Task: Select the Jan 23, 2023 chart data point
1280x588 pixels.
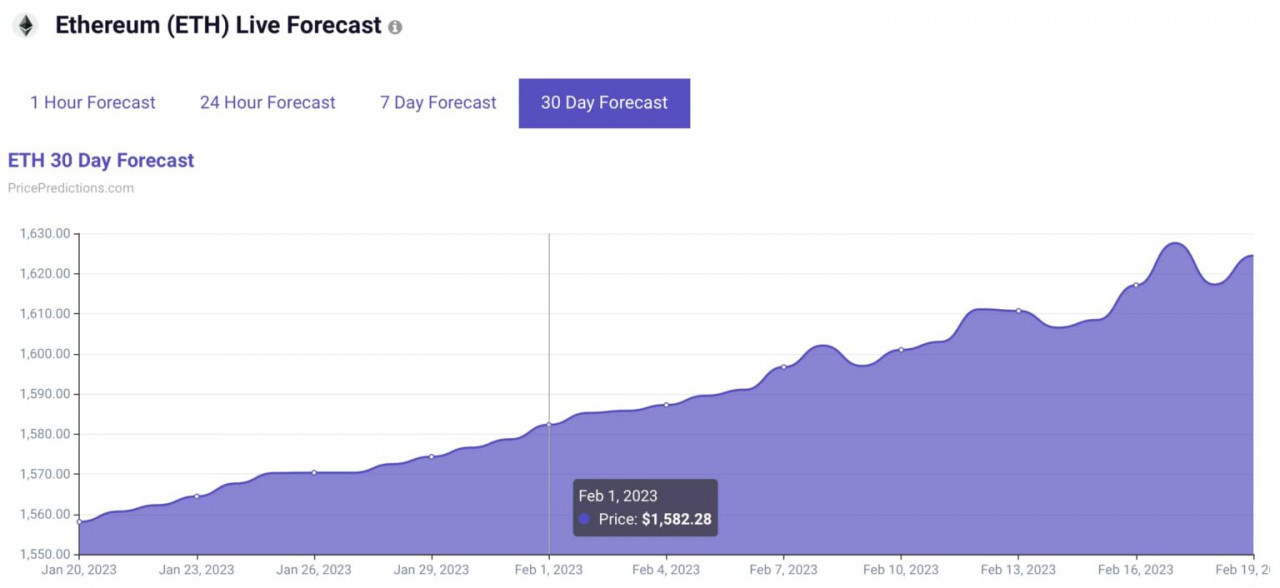Action: click(196, 496)
